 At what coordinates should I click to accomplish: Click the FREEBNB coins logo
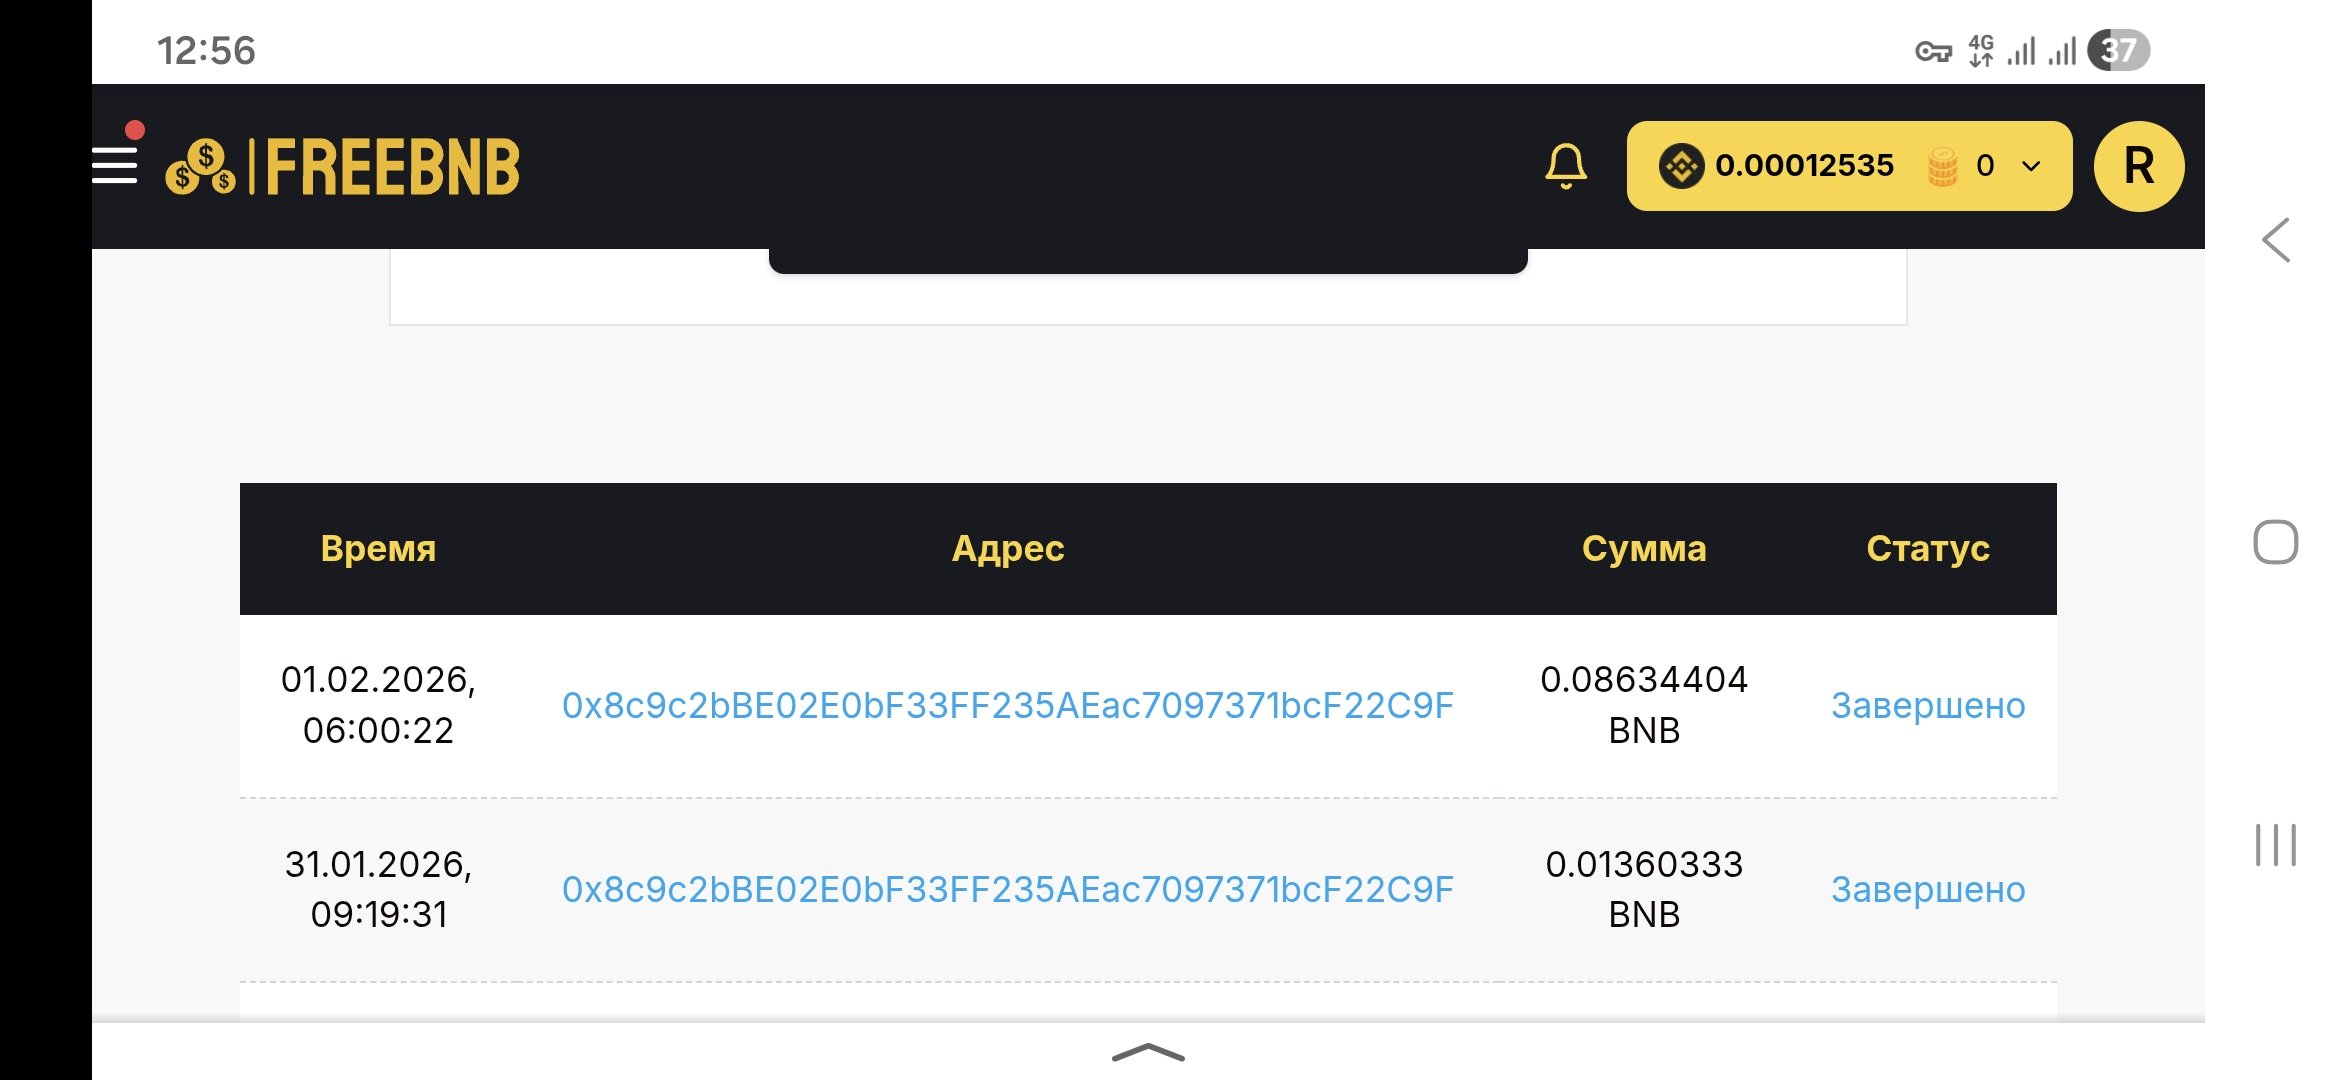click(201, 167)
